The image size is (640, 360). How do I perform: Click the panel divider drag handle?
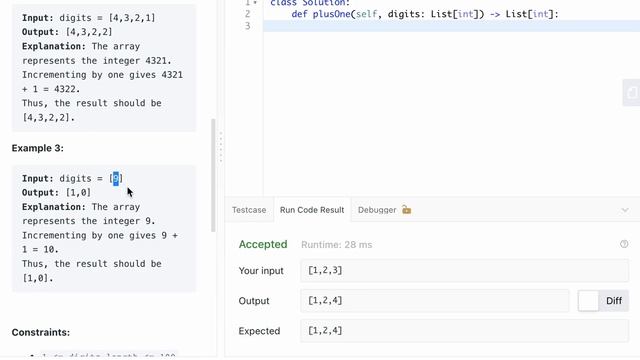(221, 147)
